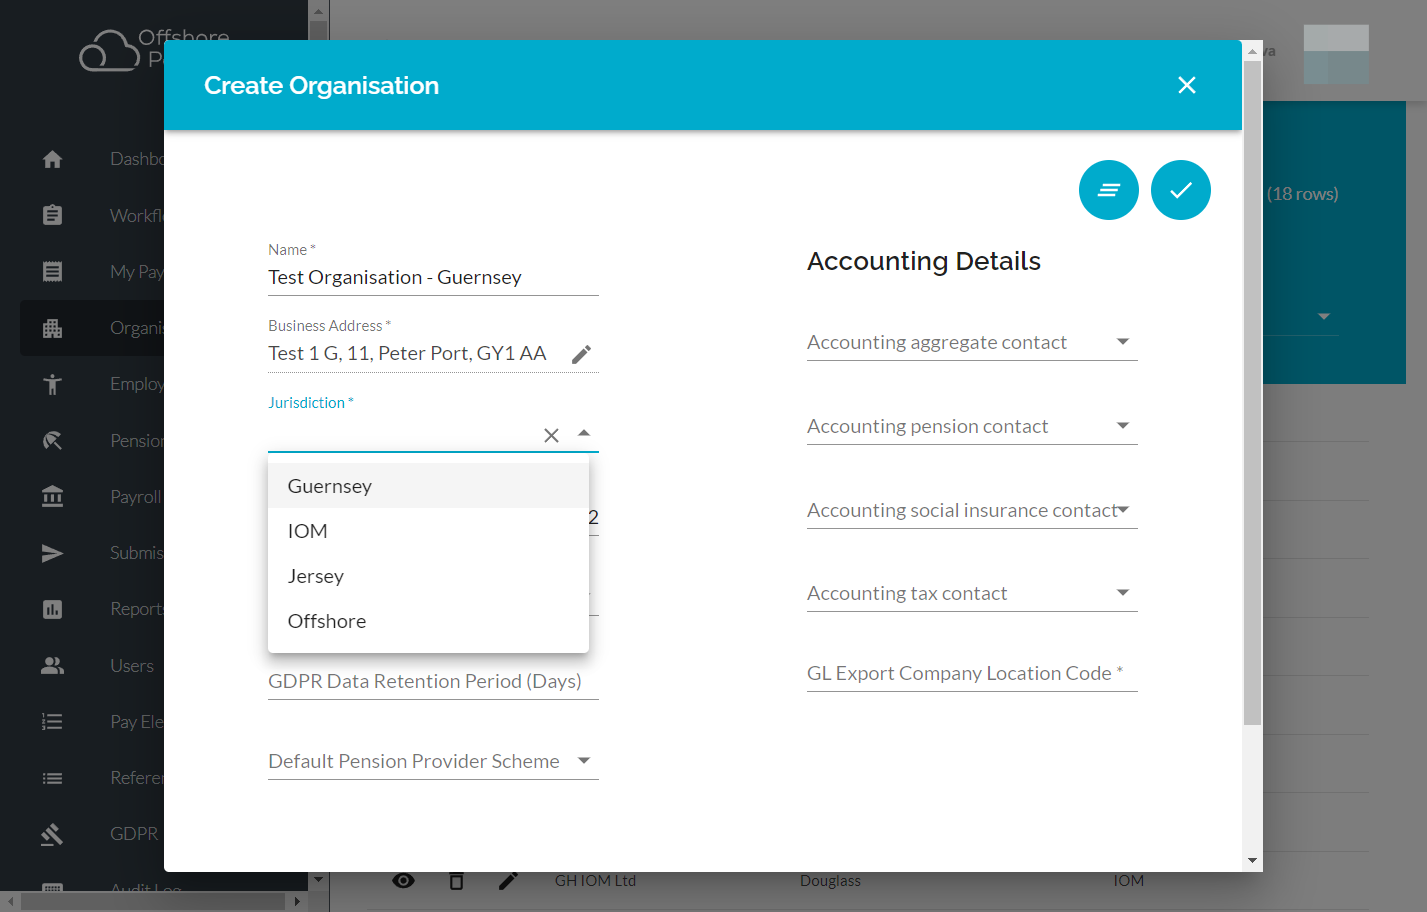Viewport: 1427px width, 912px height.
Task: Collapse the Jurisdiction dropdown arrow
Action: click(x=584, y=433)
